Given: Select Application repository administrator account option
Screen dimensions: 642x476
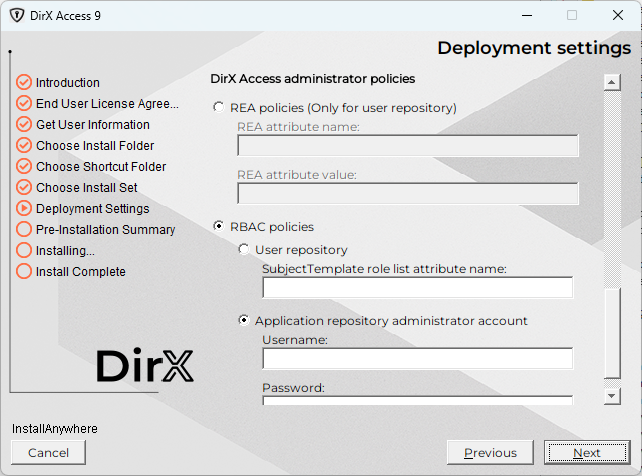Looking at the screenshot, I should (x=244, y=321).
